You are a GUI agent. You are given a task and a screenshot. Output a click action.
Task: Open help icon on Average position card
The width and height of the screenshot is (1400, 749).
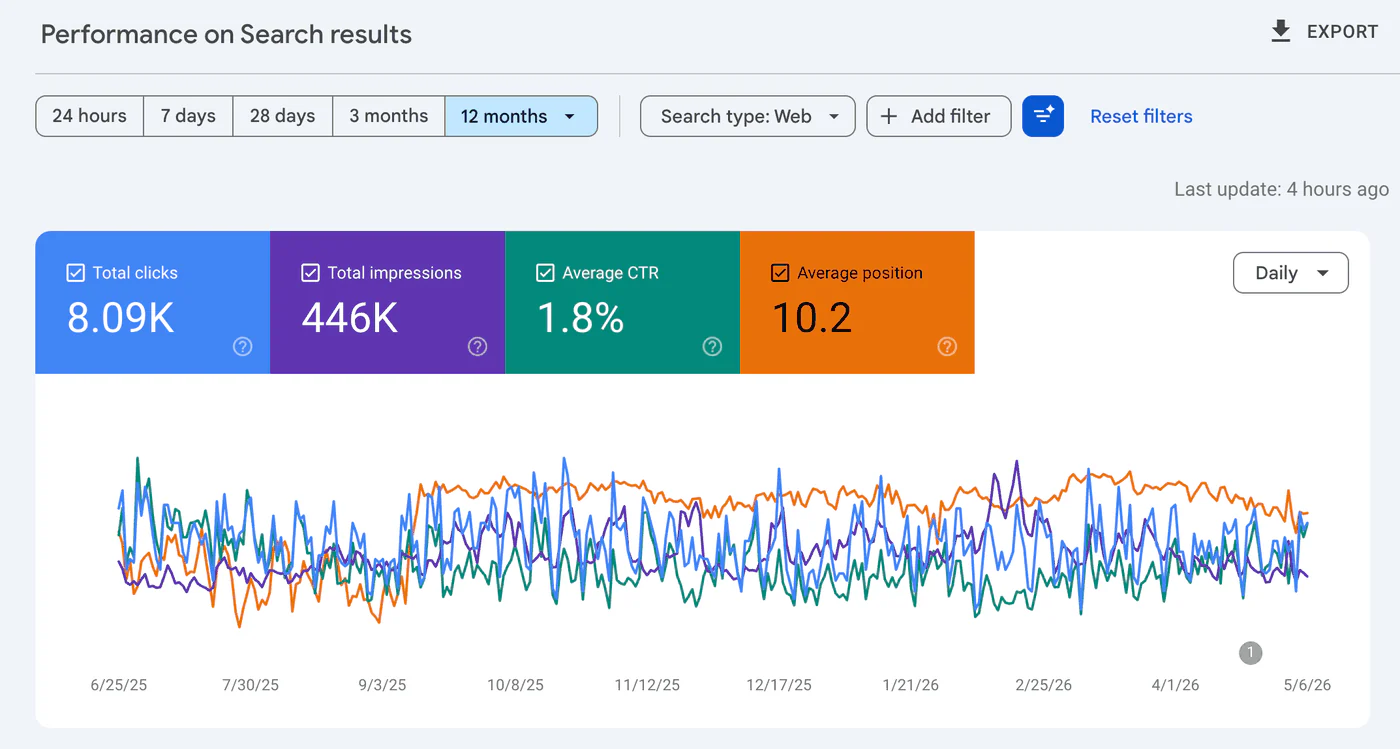(x=947, y=346)
